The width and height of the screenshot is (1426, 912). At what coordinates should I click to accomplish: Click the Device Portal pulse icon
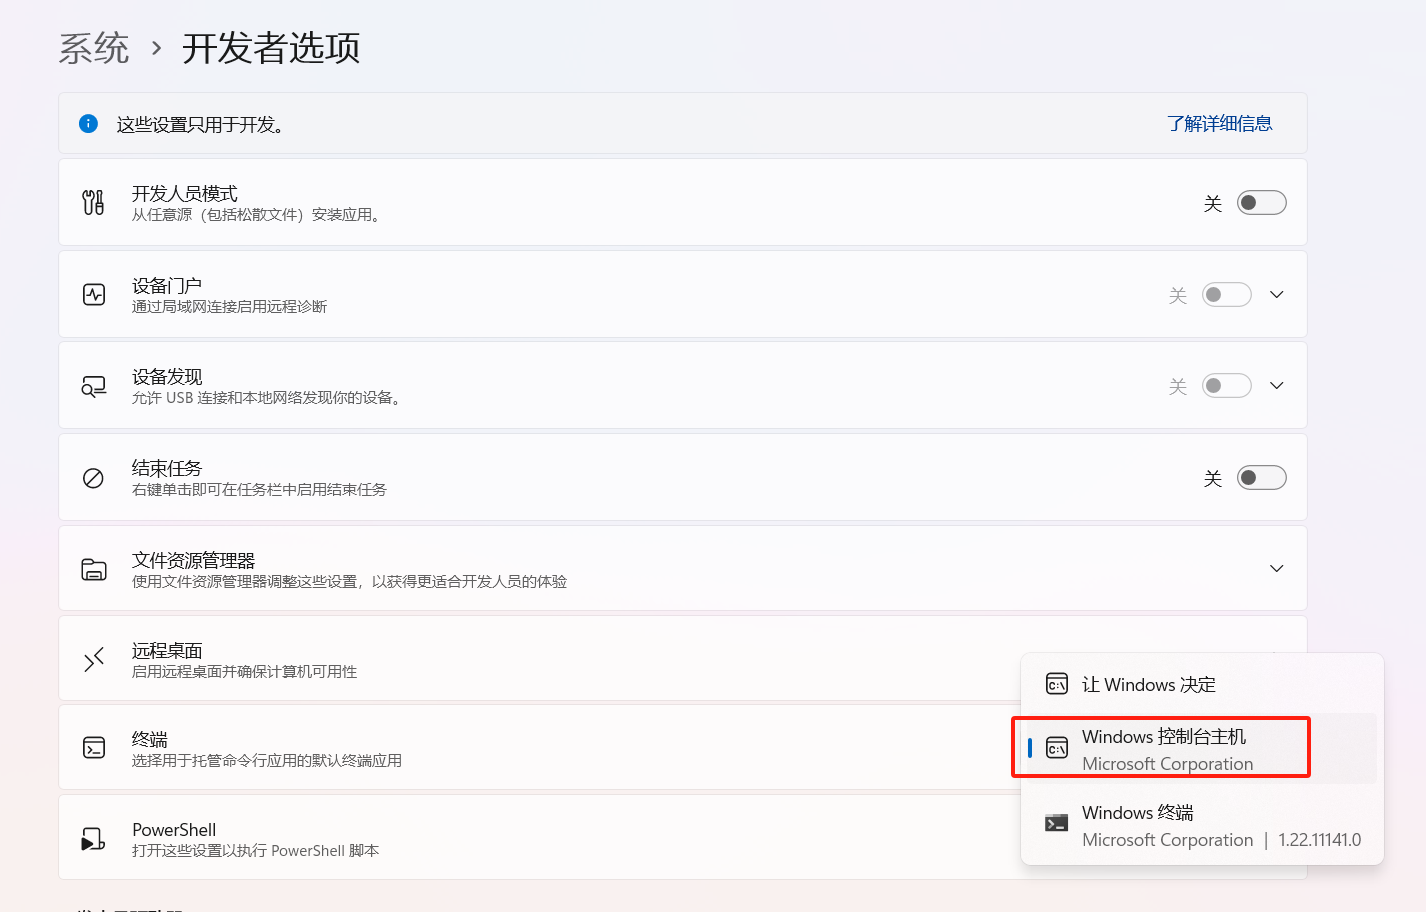point(94,295)
